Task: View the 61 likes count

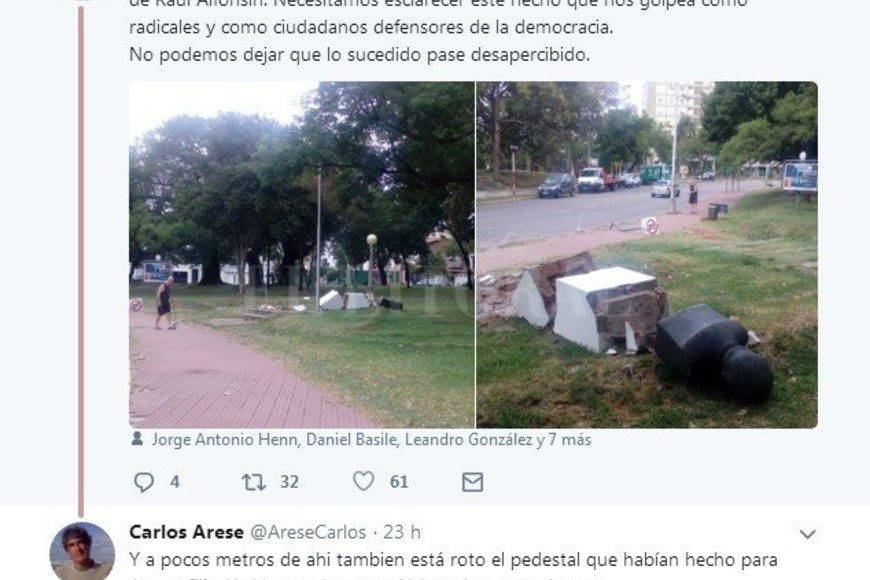Action: [399, 482]
